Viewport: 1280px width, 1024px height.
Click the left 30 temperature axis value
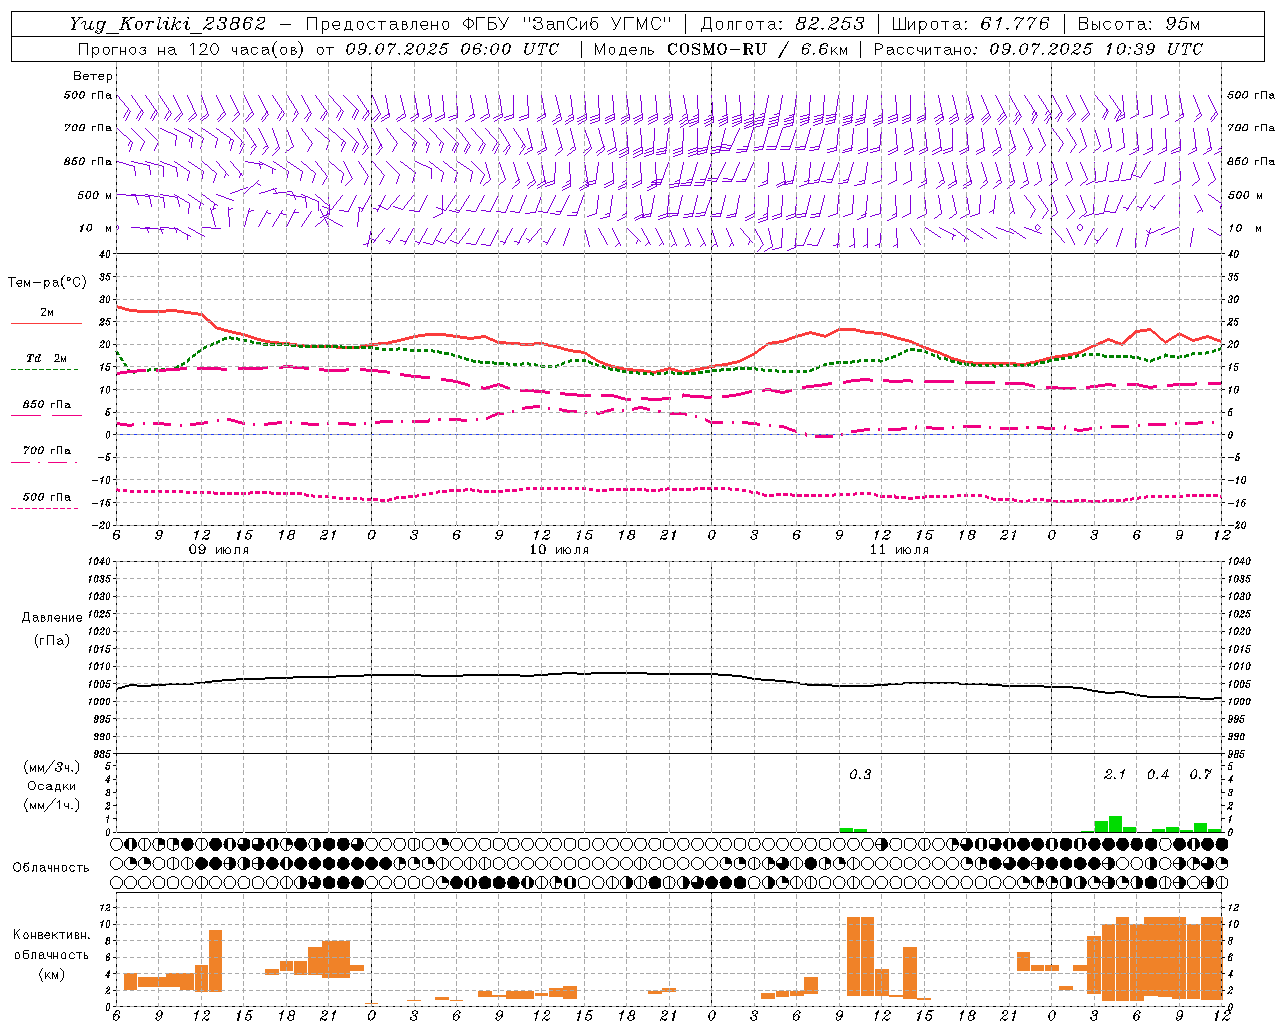[x=105, y=299]
